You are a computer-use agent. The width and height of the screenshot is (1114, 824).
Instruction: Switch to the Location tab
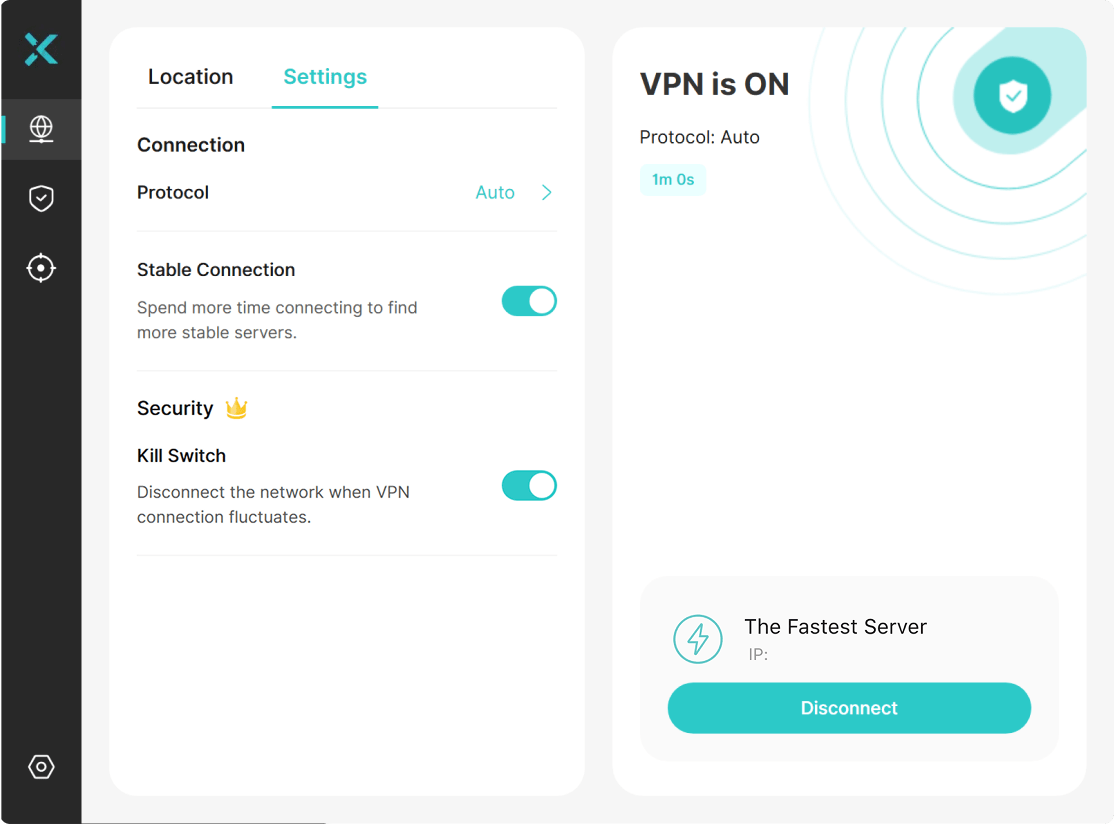point(190,77)
